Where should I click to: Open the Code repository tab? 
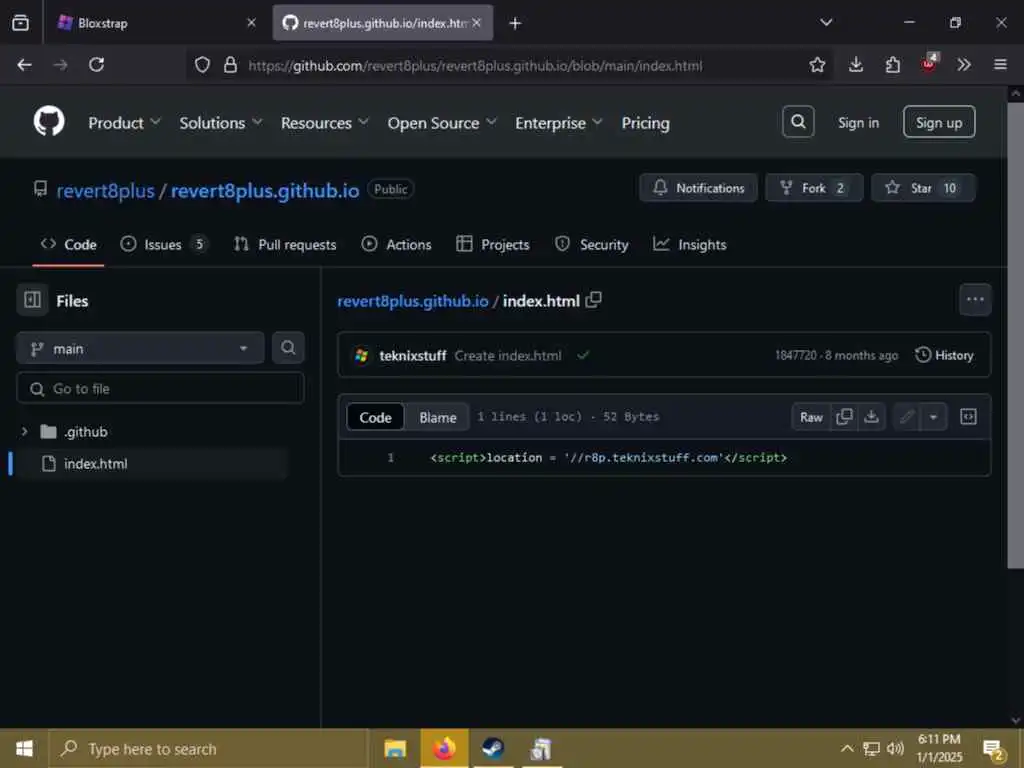69,244
